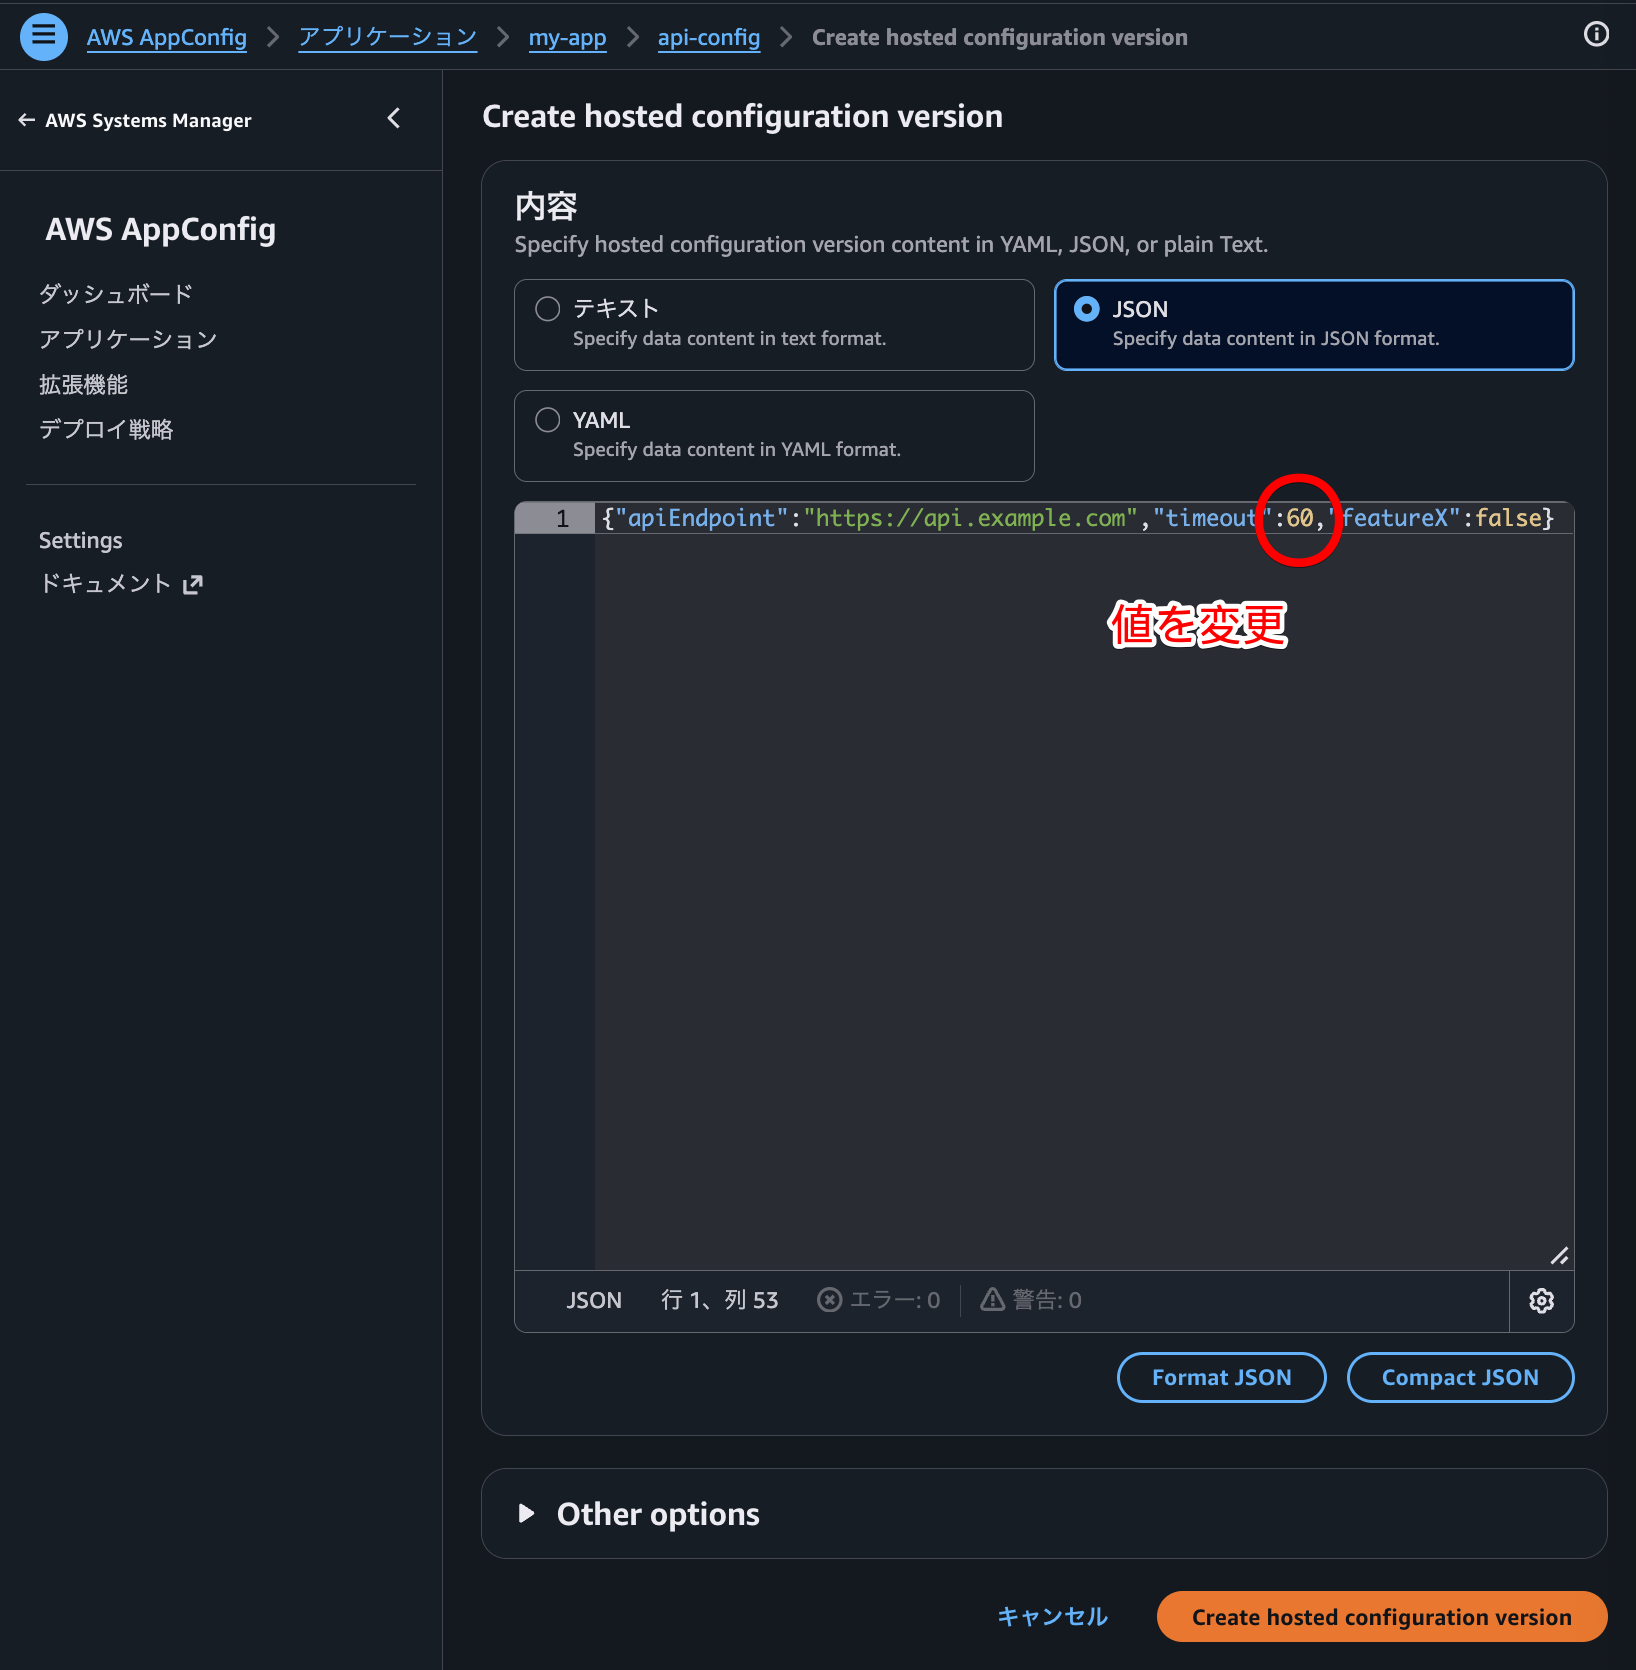Open ダッシュボード in the sidebar
This screenshot has height=1670, width=1636.
coord(116,294)
